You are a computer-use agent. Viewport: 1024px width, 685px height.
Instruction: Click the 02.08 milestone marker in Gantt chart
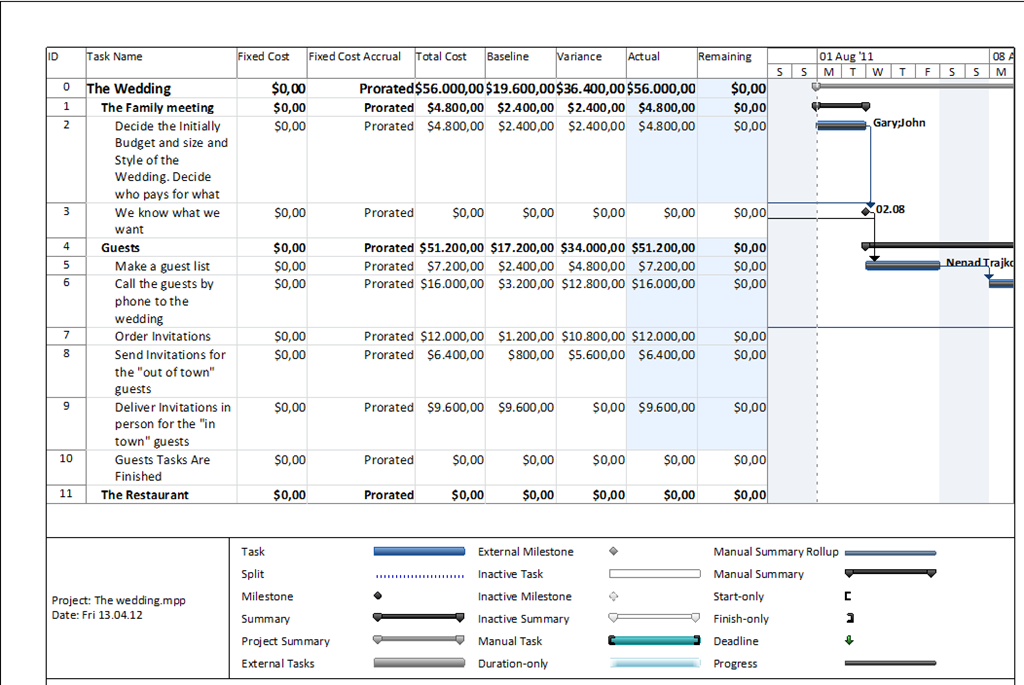tap(866, 211)
